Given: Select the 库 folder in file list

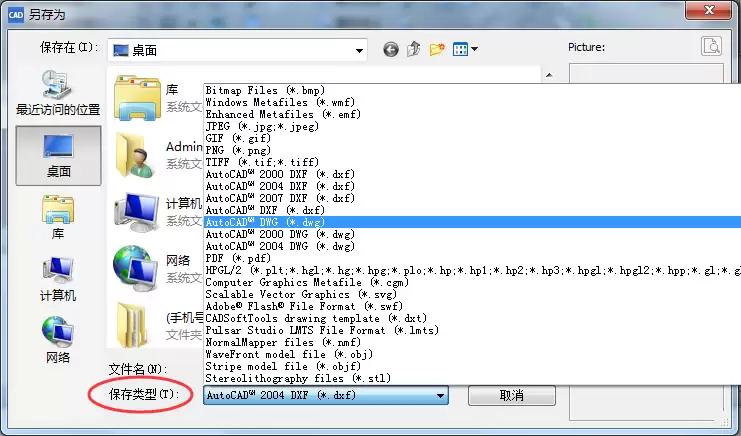Looking at the screenshot, I should tap(158, 98).
